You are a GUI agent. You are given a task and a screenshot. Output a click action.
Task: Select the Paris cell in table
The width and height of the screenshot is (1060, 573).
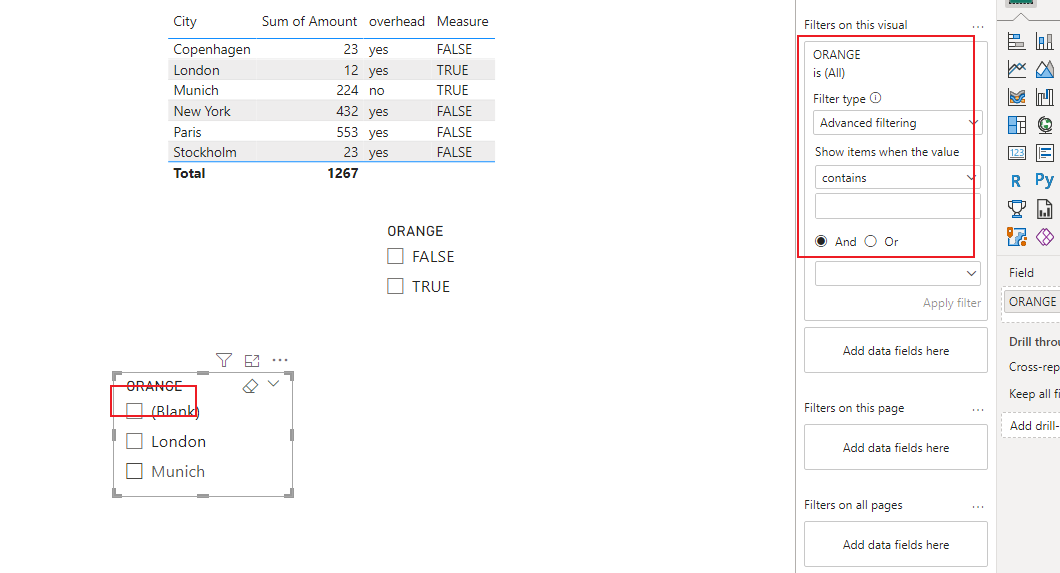187,132
